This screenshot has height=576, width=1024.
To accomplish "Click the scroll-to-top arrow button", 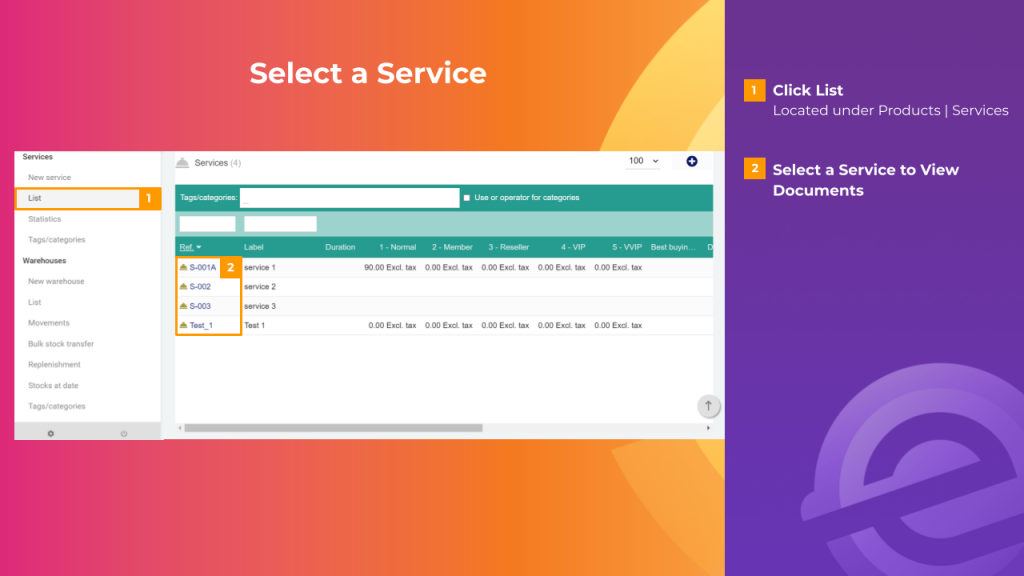I will pyautogui.click(x=708, y=406).
